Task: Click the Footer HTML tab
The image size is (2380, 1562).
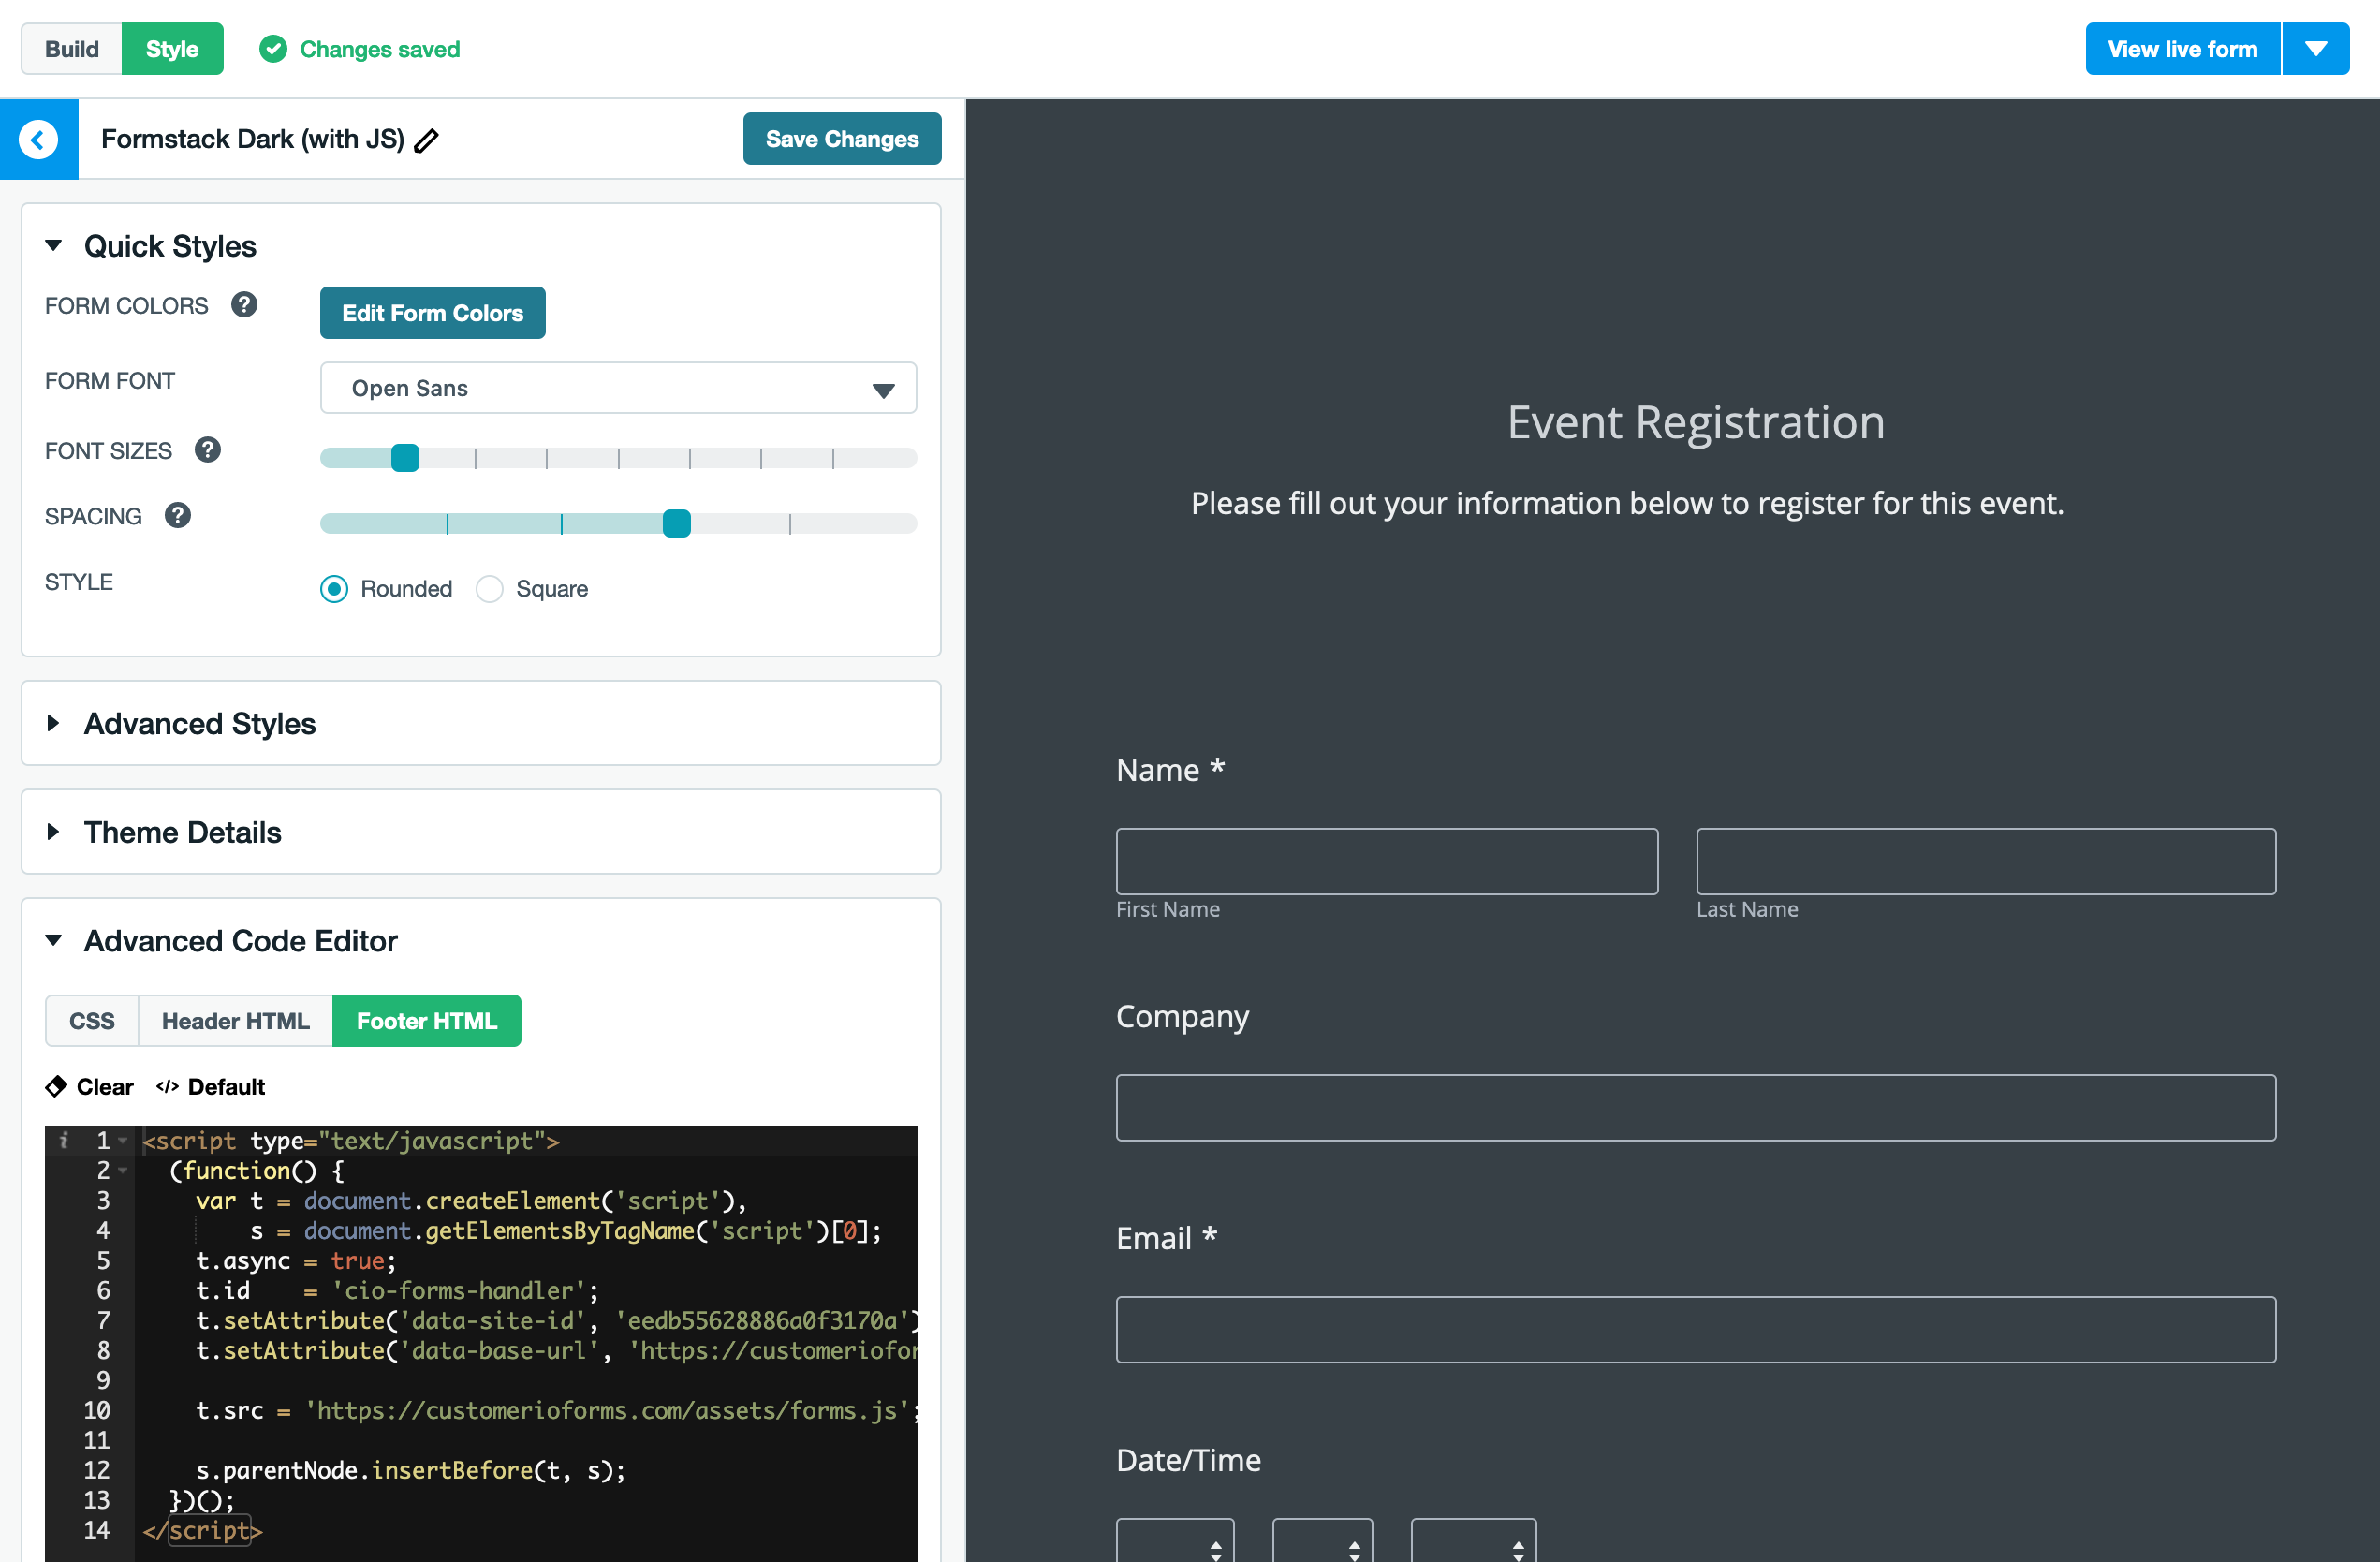Action: (427, 1020)
